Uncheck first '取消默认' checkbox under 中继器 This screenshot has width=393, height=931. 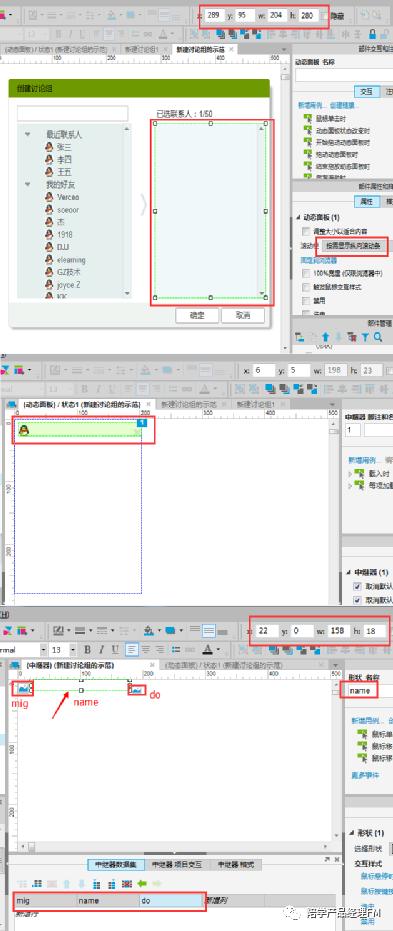(x=357, y=586)
